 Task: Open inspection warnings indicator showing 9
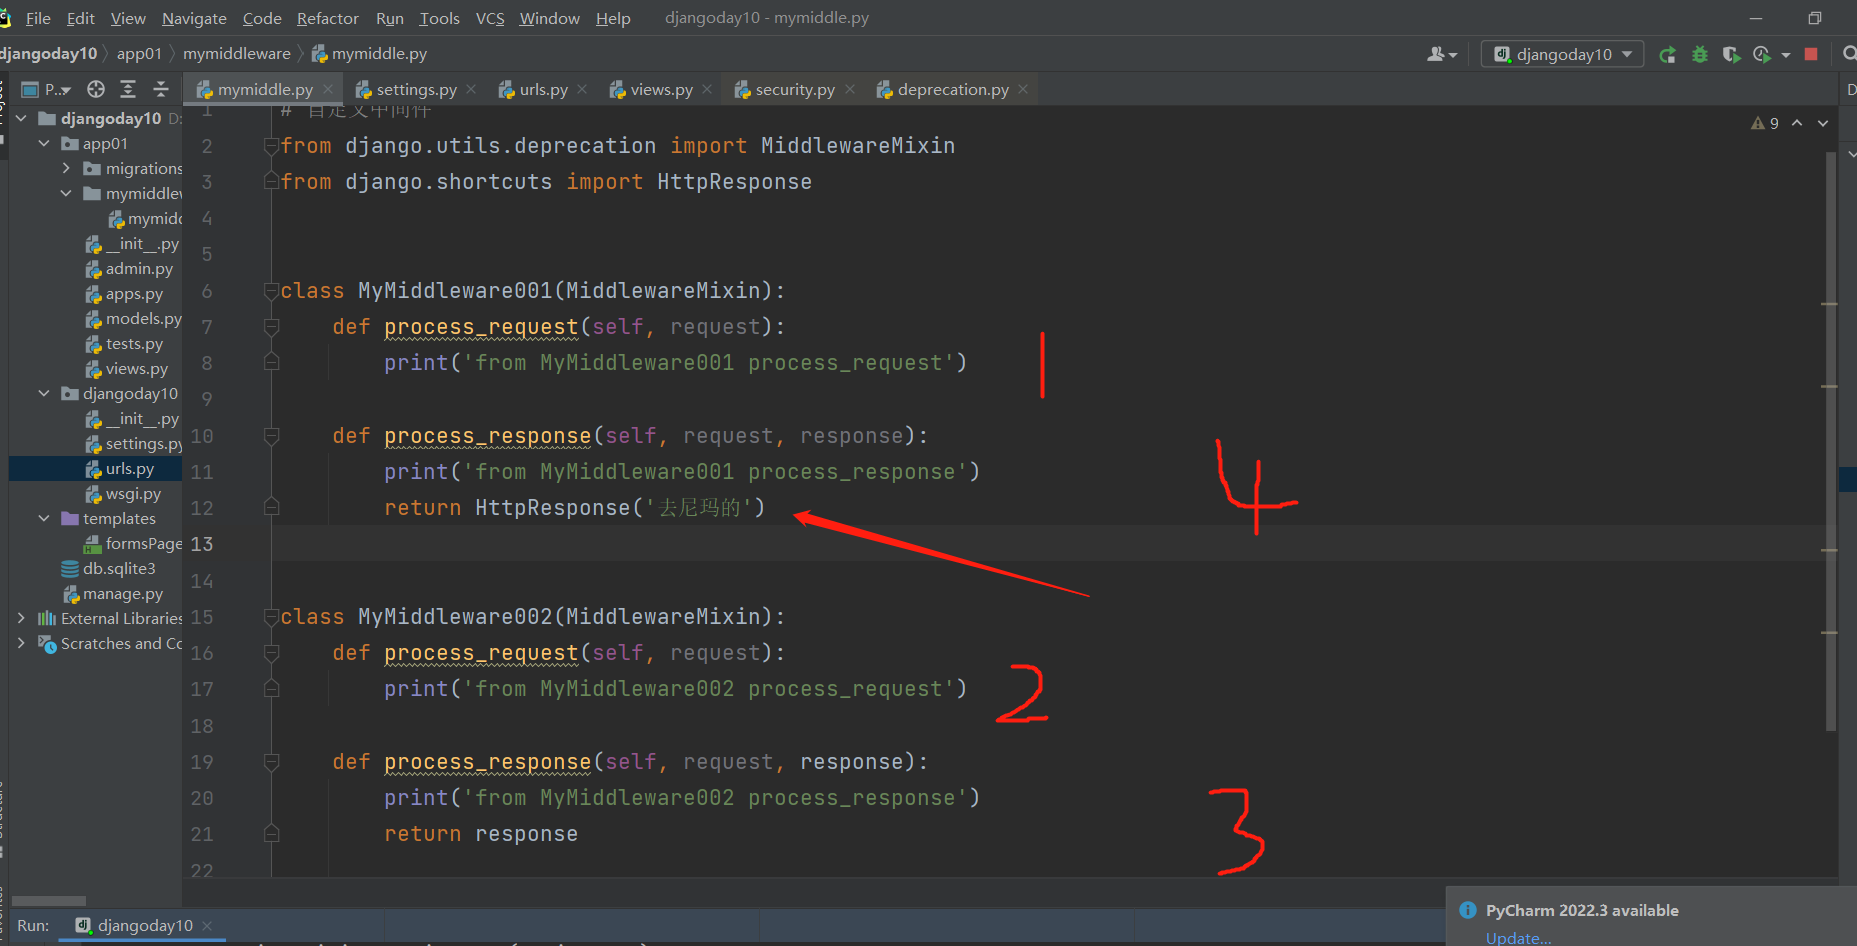1765,123
